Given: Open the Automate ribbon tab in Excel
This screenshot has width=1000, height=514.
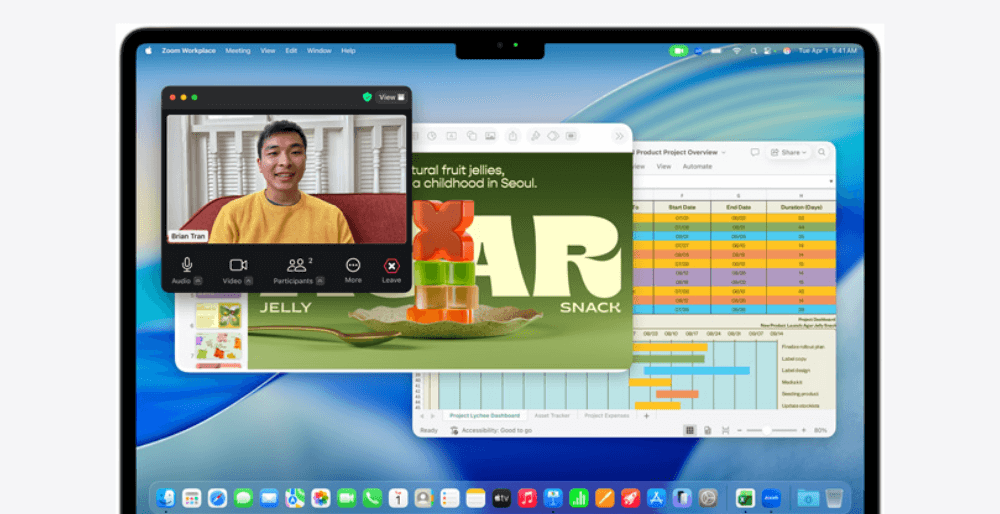Looking at the screenshot, I should [697, 166].
